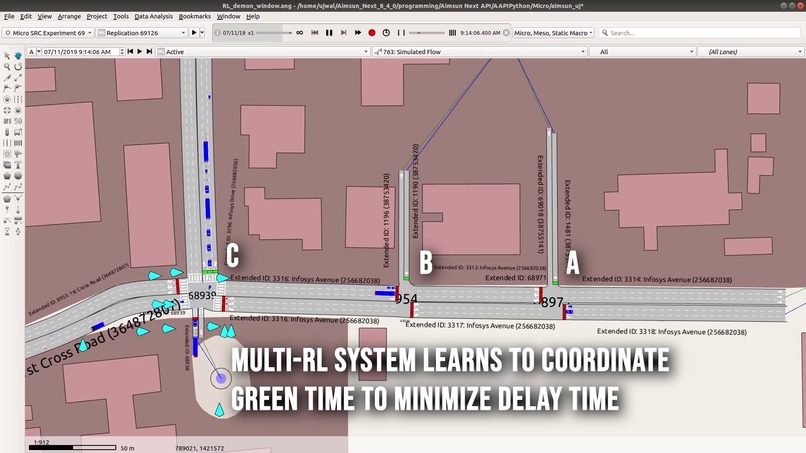Open the Project menu

coord(97,16)
